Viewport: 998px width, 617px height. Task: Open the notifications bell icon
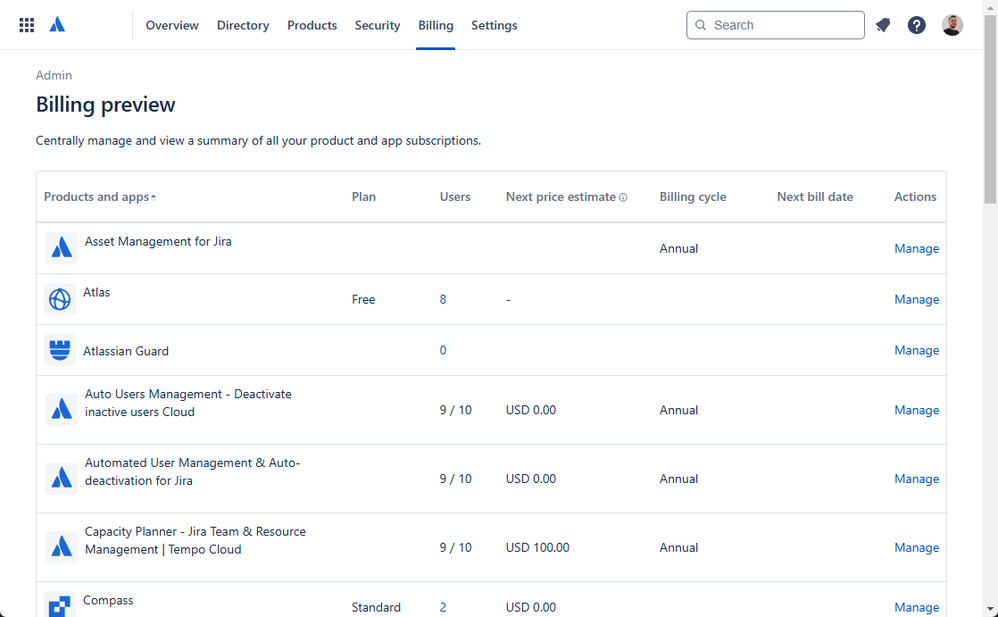click(882, 25)
